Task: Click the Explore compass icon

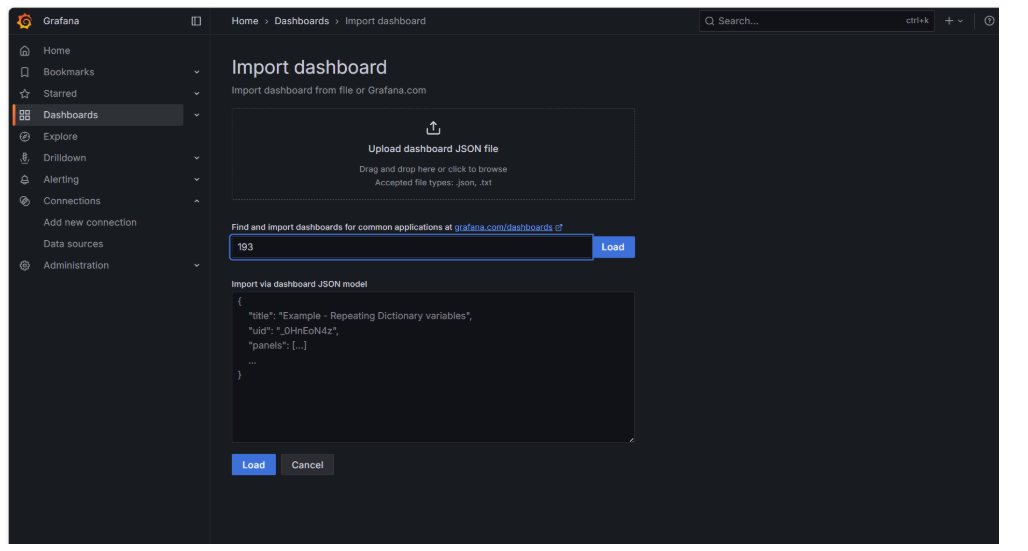Action: point(25,136)
